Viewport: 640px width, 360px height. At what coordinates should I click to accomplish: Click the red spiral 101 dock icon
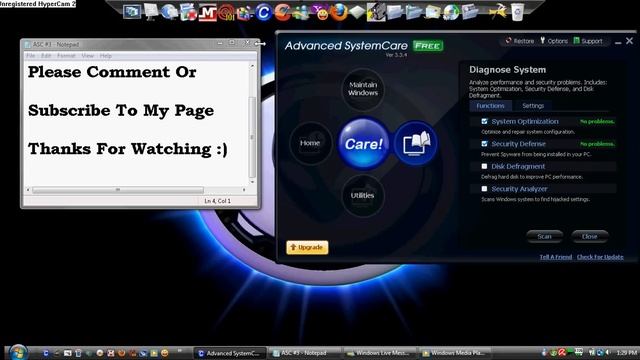(226, 13)
